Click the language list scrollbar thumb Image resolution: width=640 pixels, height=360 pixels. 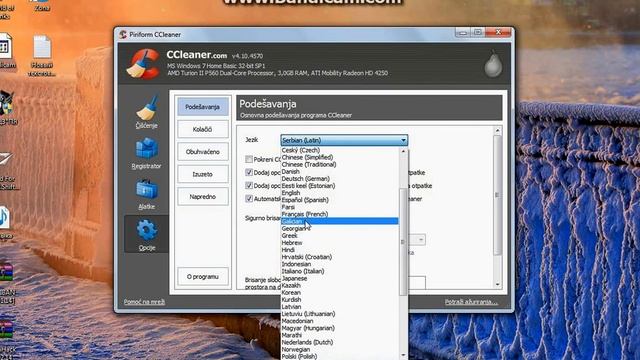point(403,242)
